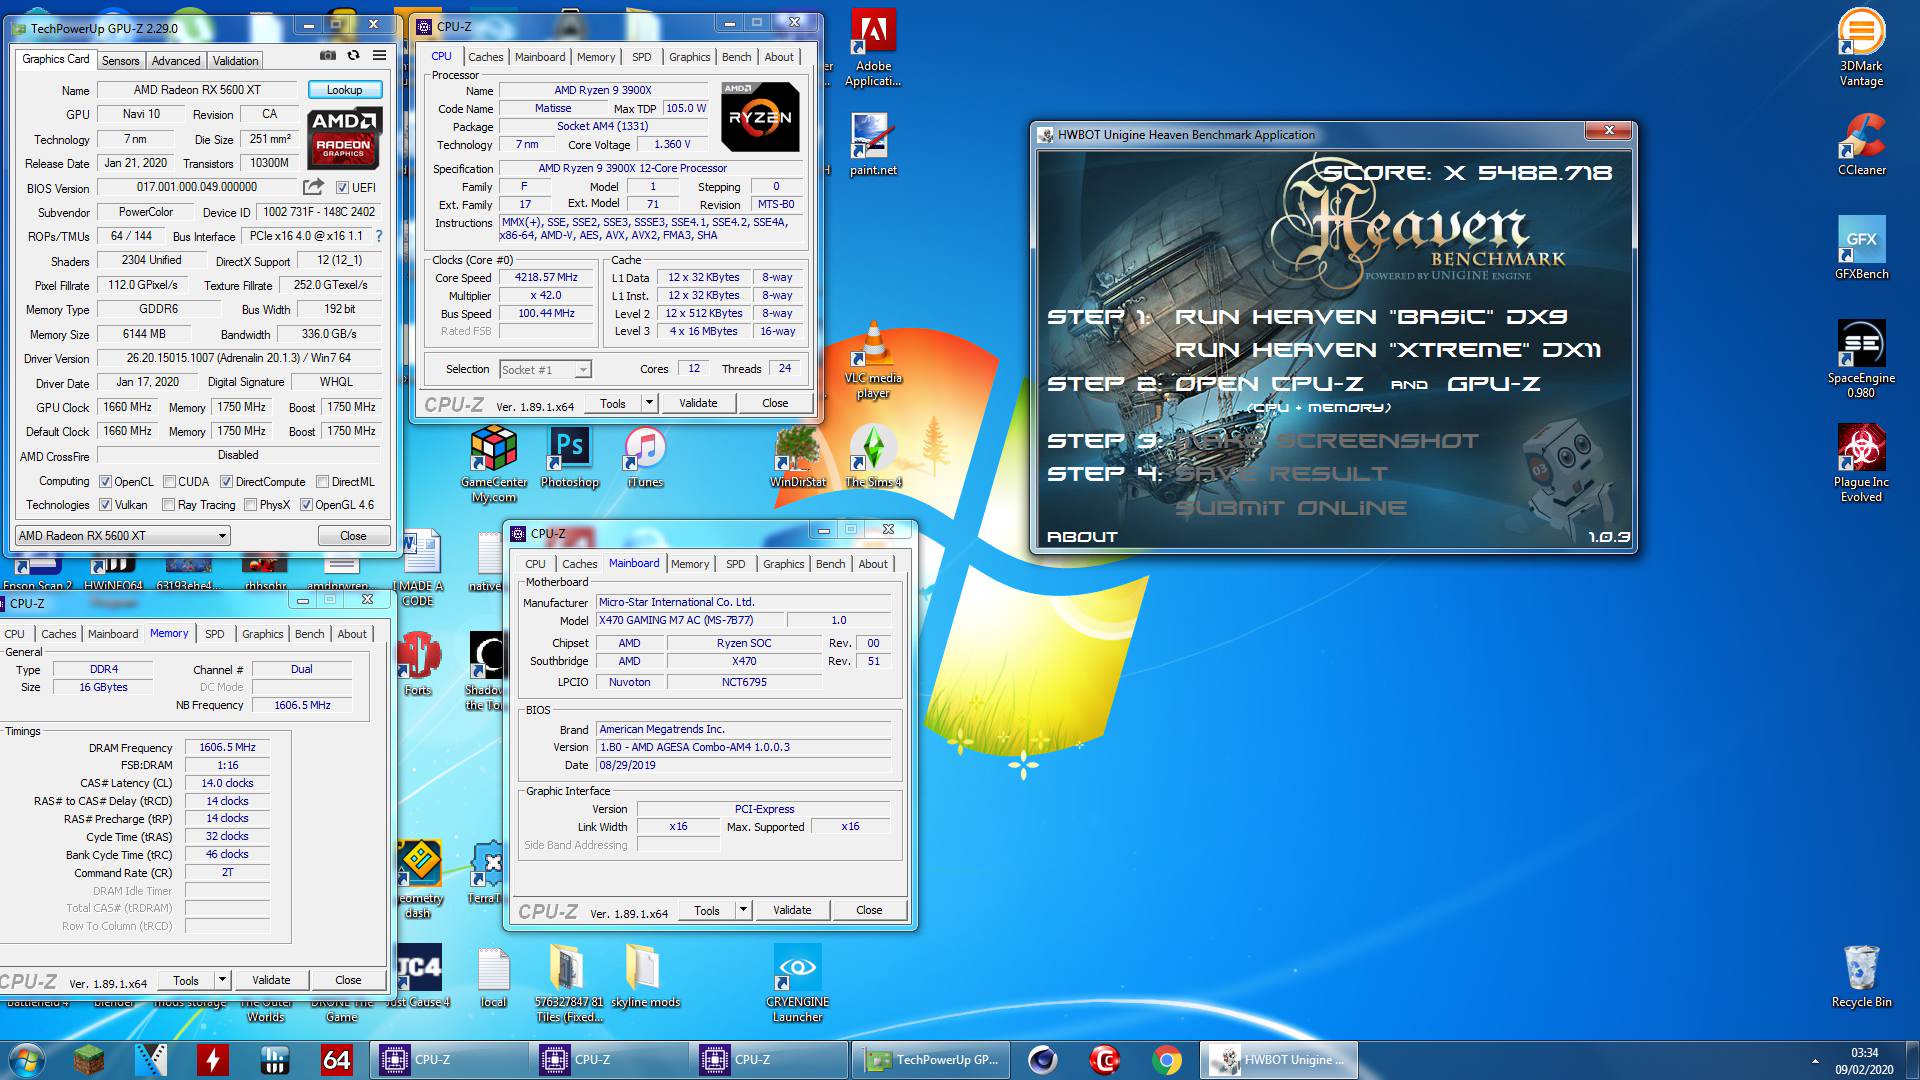Switch to GPU-Z Validation tab
1920x1080 pixels.
(235, 61)
